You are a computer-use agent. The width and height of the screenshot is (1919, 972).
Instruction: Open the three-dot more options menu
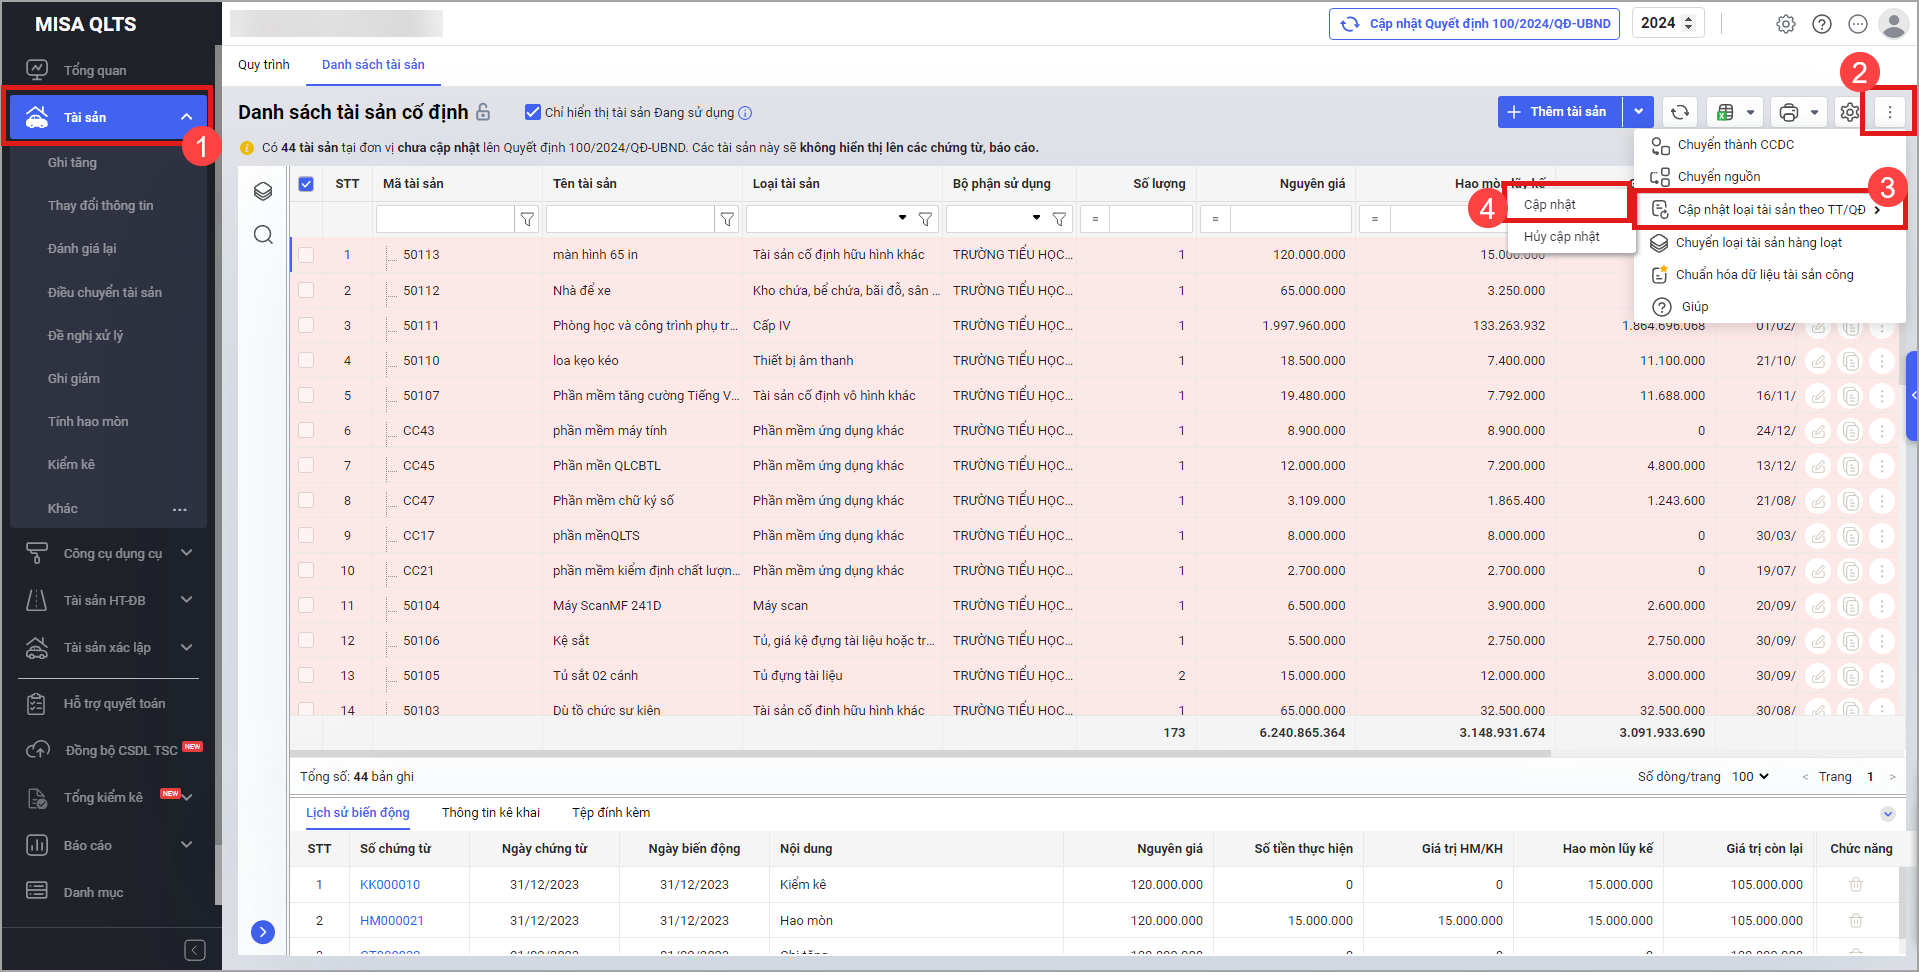tap(1889, 112)
